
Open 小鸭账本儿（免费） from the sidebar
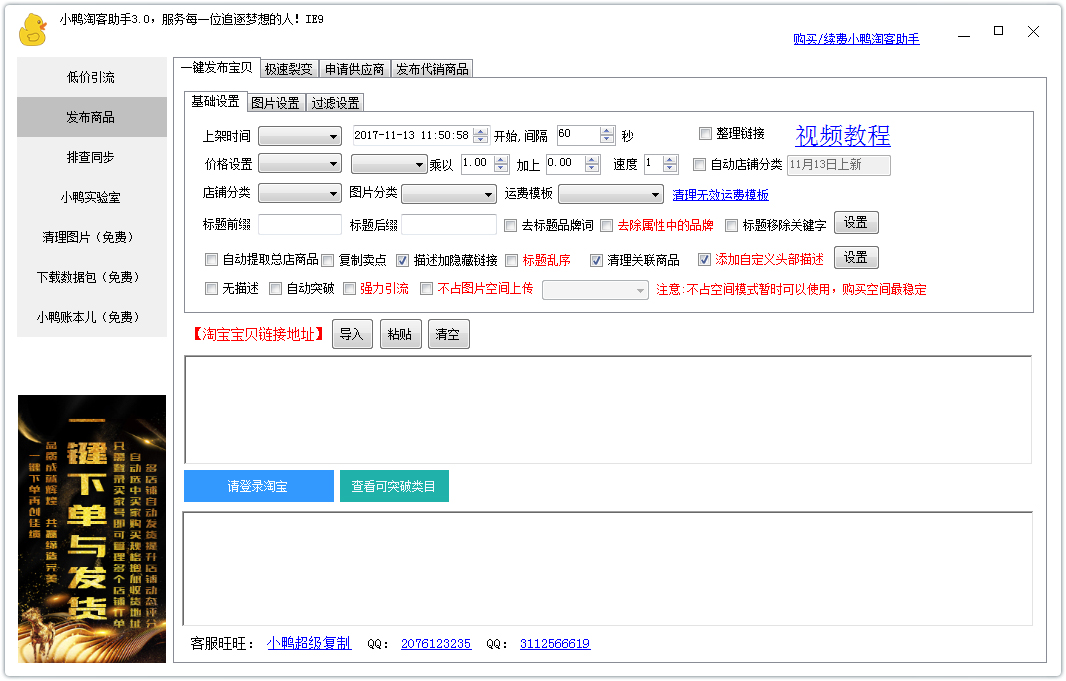coord(91,316)
